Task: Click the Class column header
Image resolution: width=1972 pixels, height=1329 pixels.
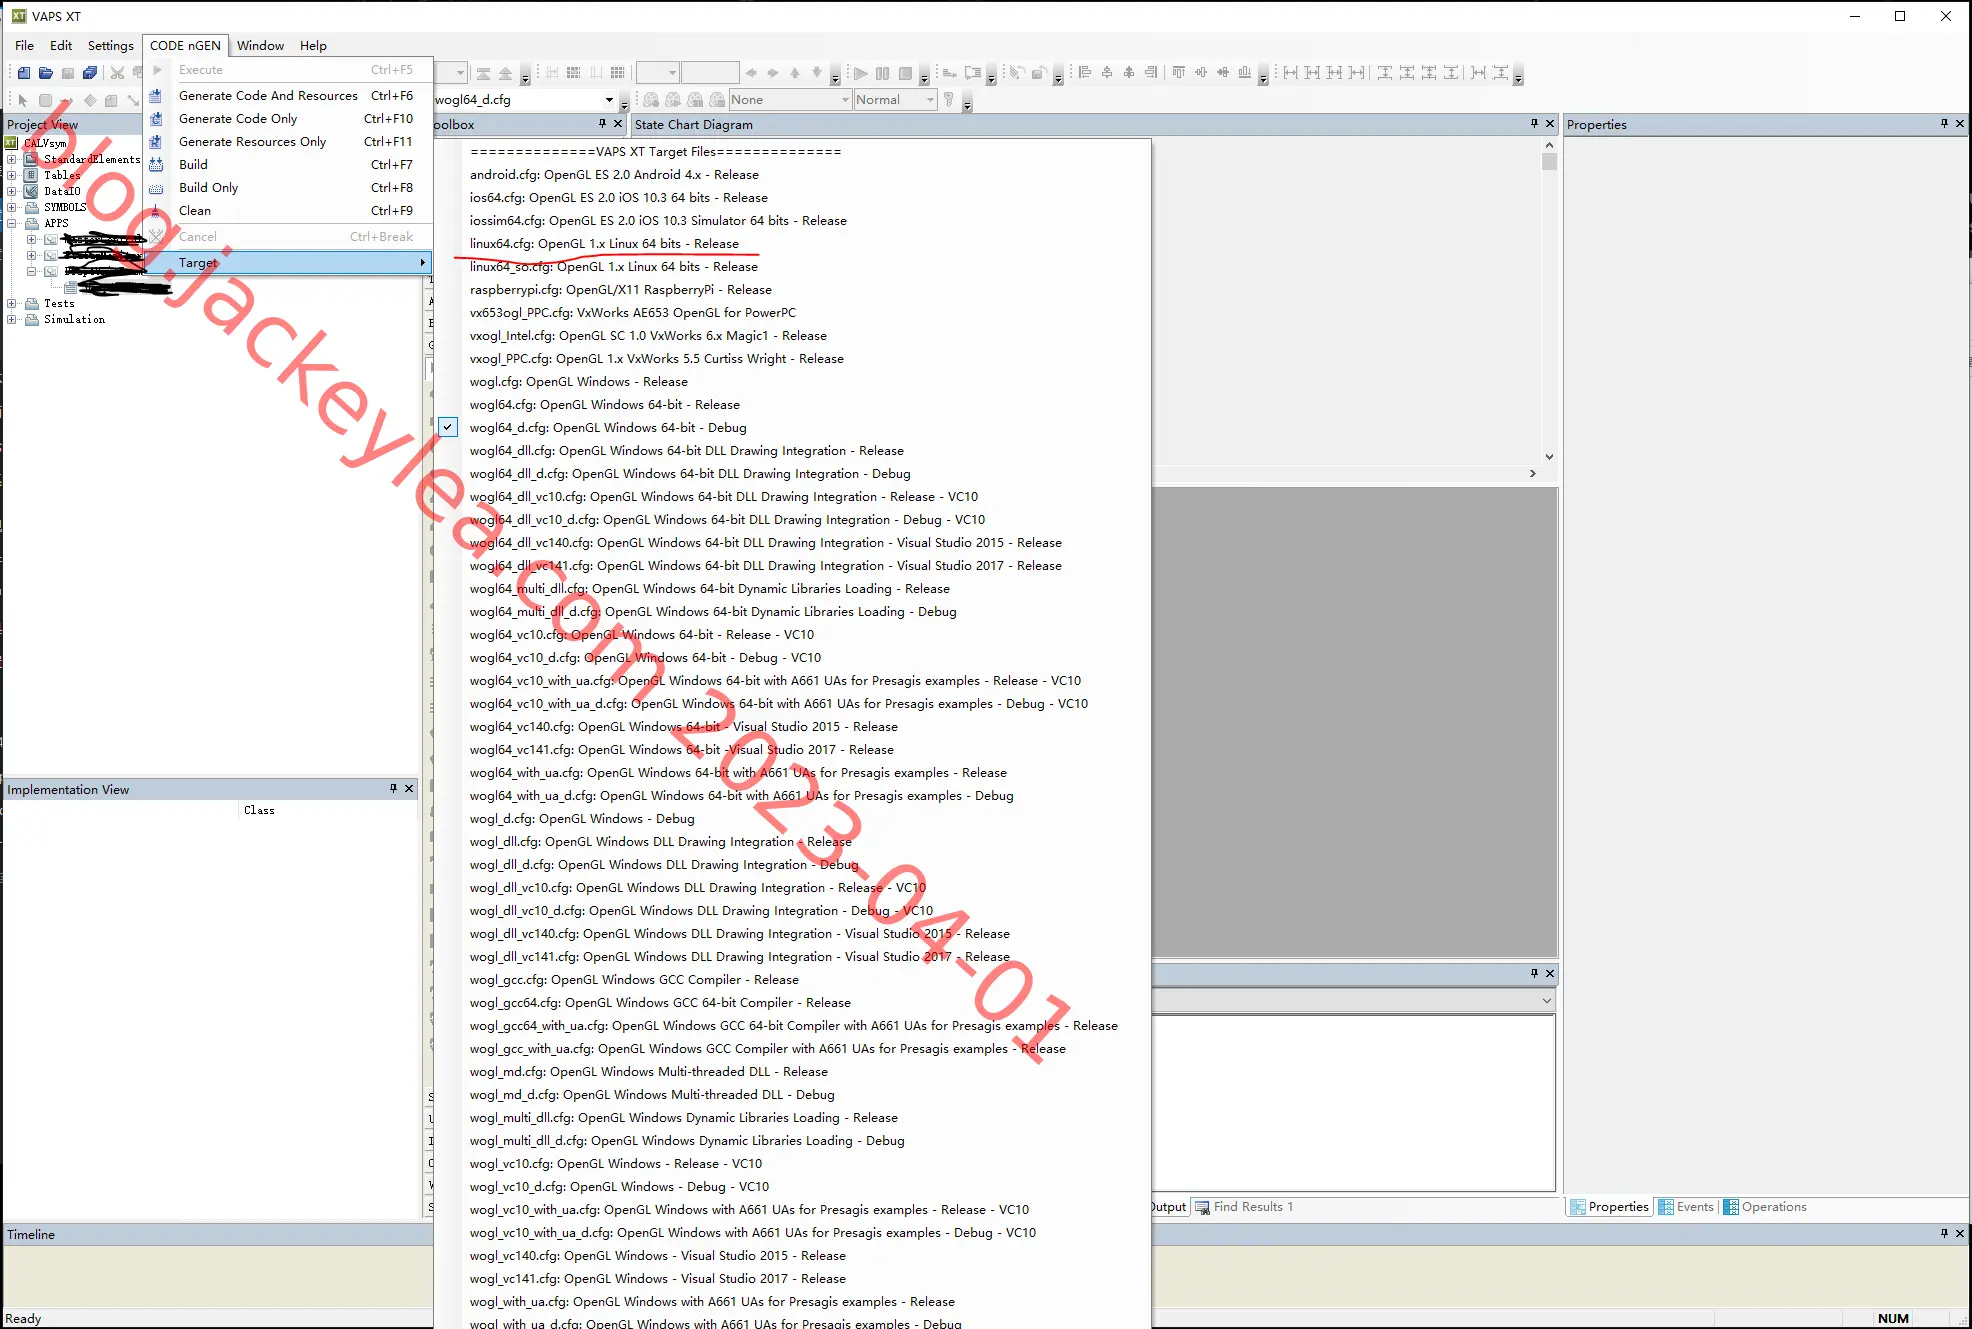Action: tap(259, 810)
